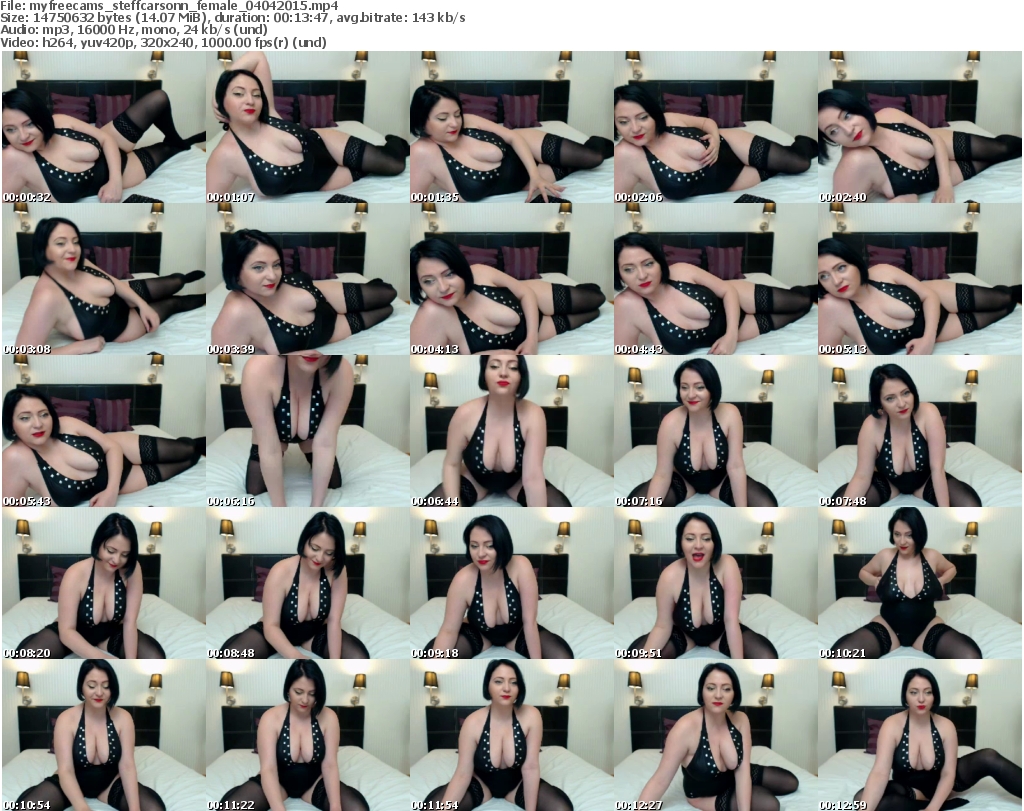Select the thumbnail stamped 00:02:06
1024x811 pixels.
pyautogui.click(x=716, y=127)
